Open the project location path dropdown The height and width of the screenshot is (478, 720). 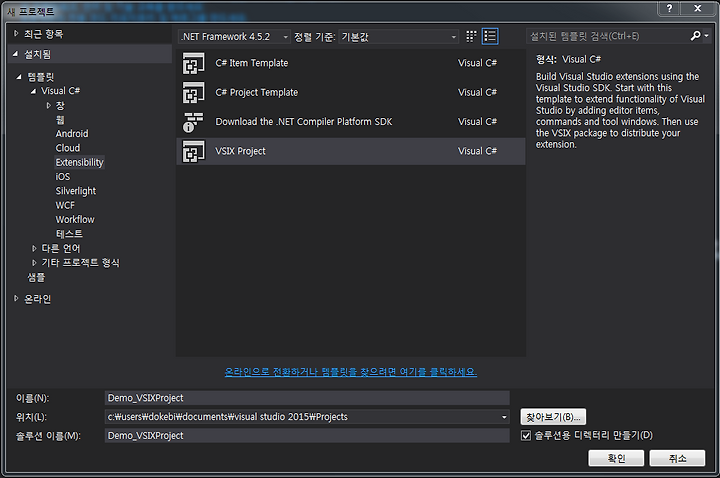click(x=504, y=417)
